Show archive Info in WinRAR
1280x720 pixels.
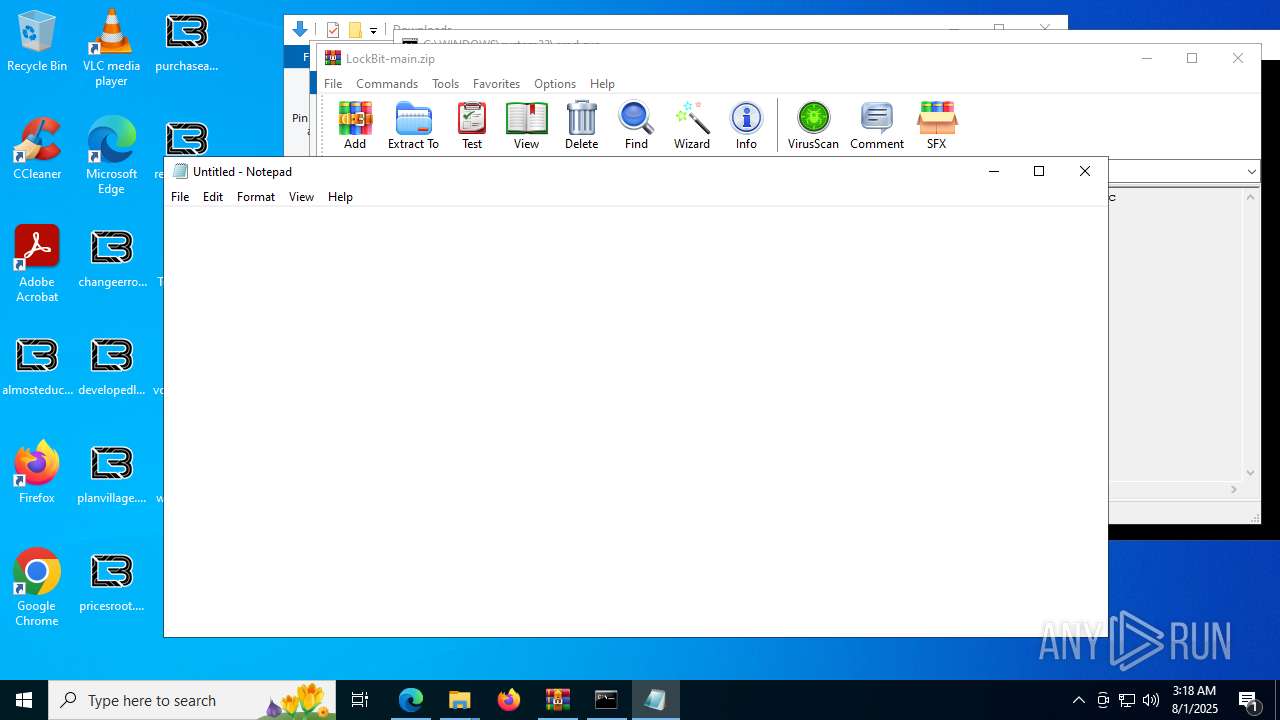coord(746,125)
